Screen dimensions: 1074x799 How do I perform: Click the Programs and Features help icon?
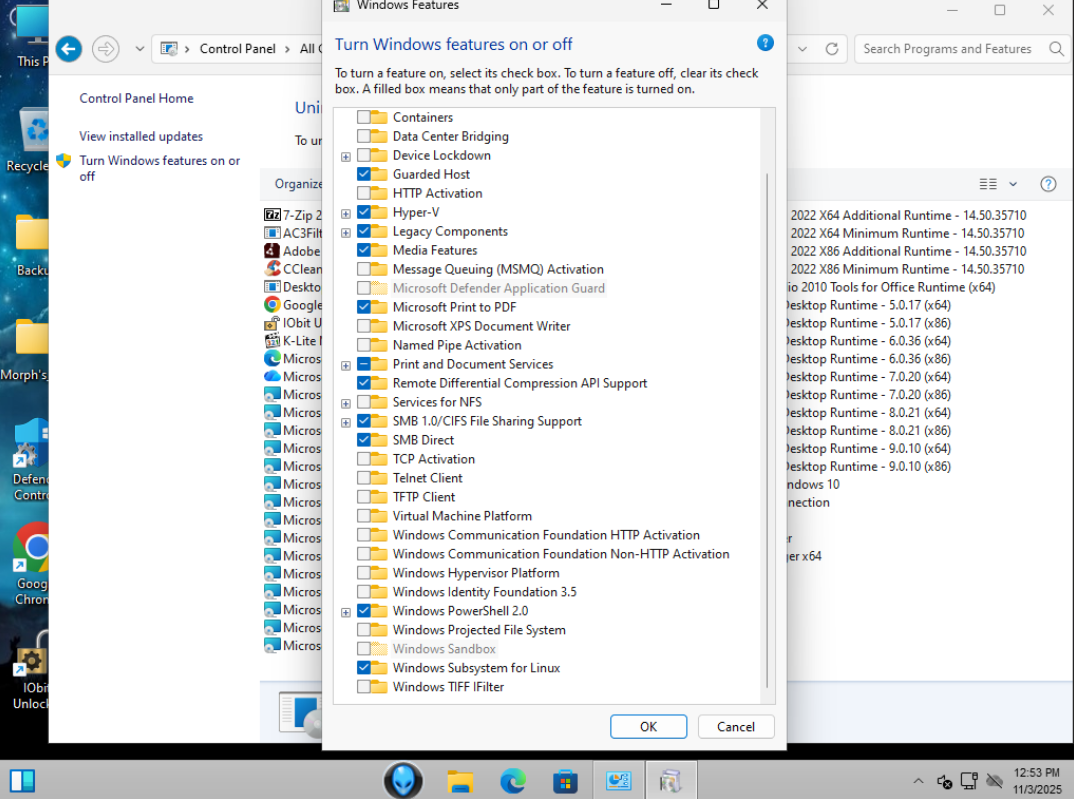point(1048,184)
